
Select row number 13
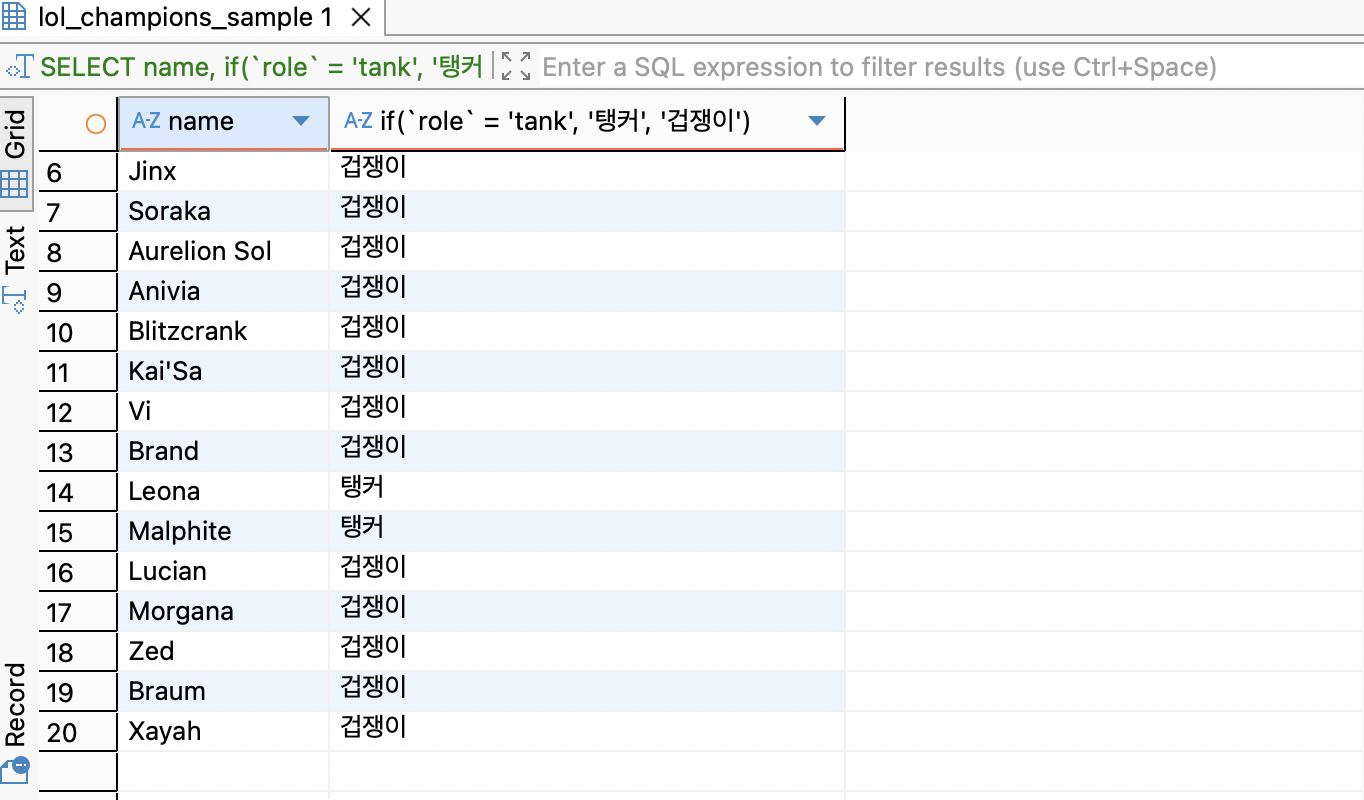click(x=78, y=452)
